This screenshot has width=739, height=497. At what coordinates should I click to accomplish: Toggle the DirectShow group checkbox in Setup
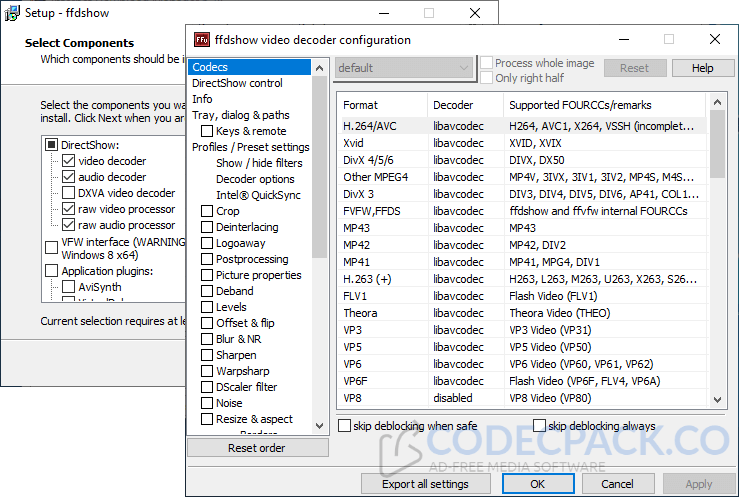coord(51,145)
